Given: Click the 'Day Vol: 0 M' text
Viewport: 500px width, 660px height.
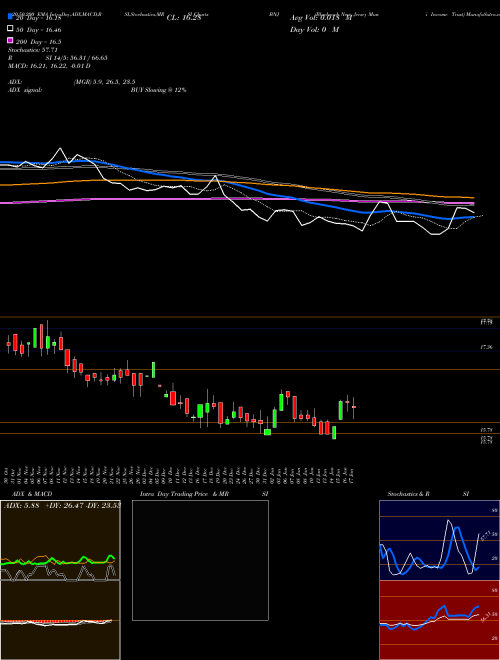Looking at the screenshot, I should (314, 30).
